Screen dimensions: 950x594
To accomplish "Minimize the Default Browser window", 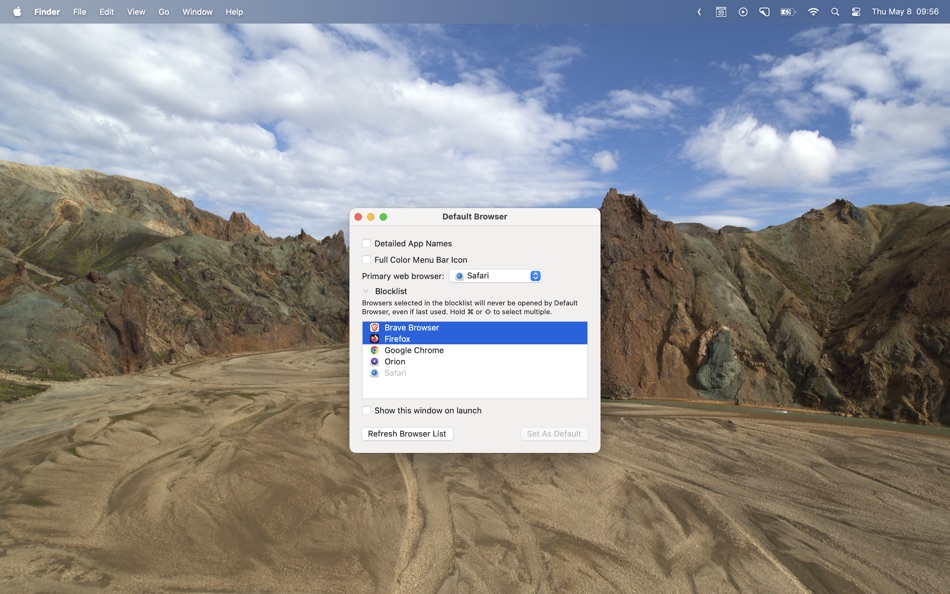I will (x=371, y=217).
